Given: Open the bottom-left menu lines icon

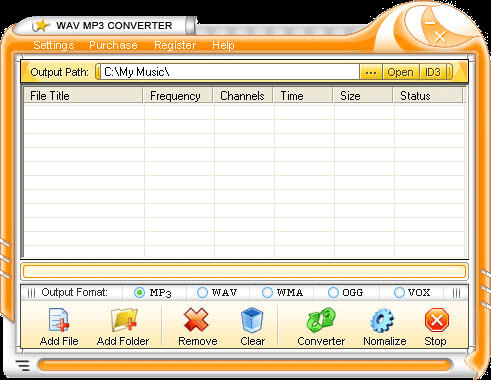Looking at the screenshot, I should (23, 366).
